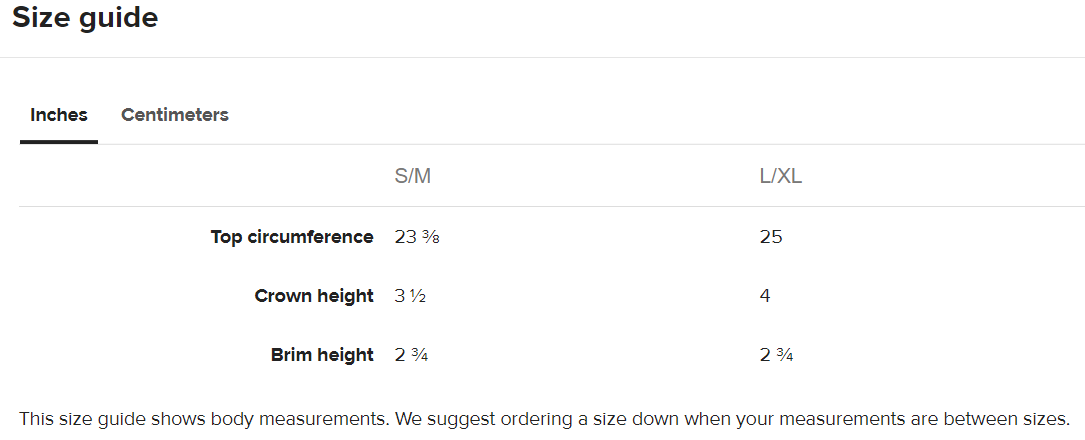Click the S/M brim height value 2 ¾
Screen dimensions: 1085x440
pyautogui.click(x=411, y=355)
